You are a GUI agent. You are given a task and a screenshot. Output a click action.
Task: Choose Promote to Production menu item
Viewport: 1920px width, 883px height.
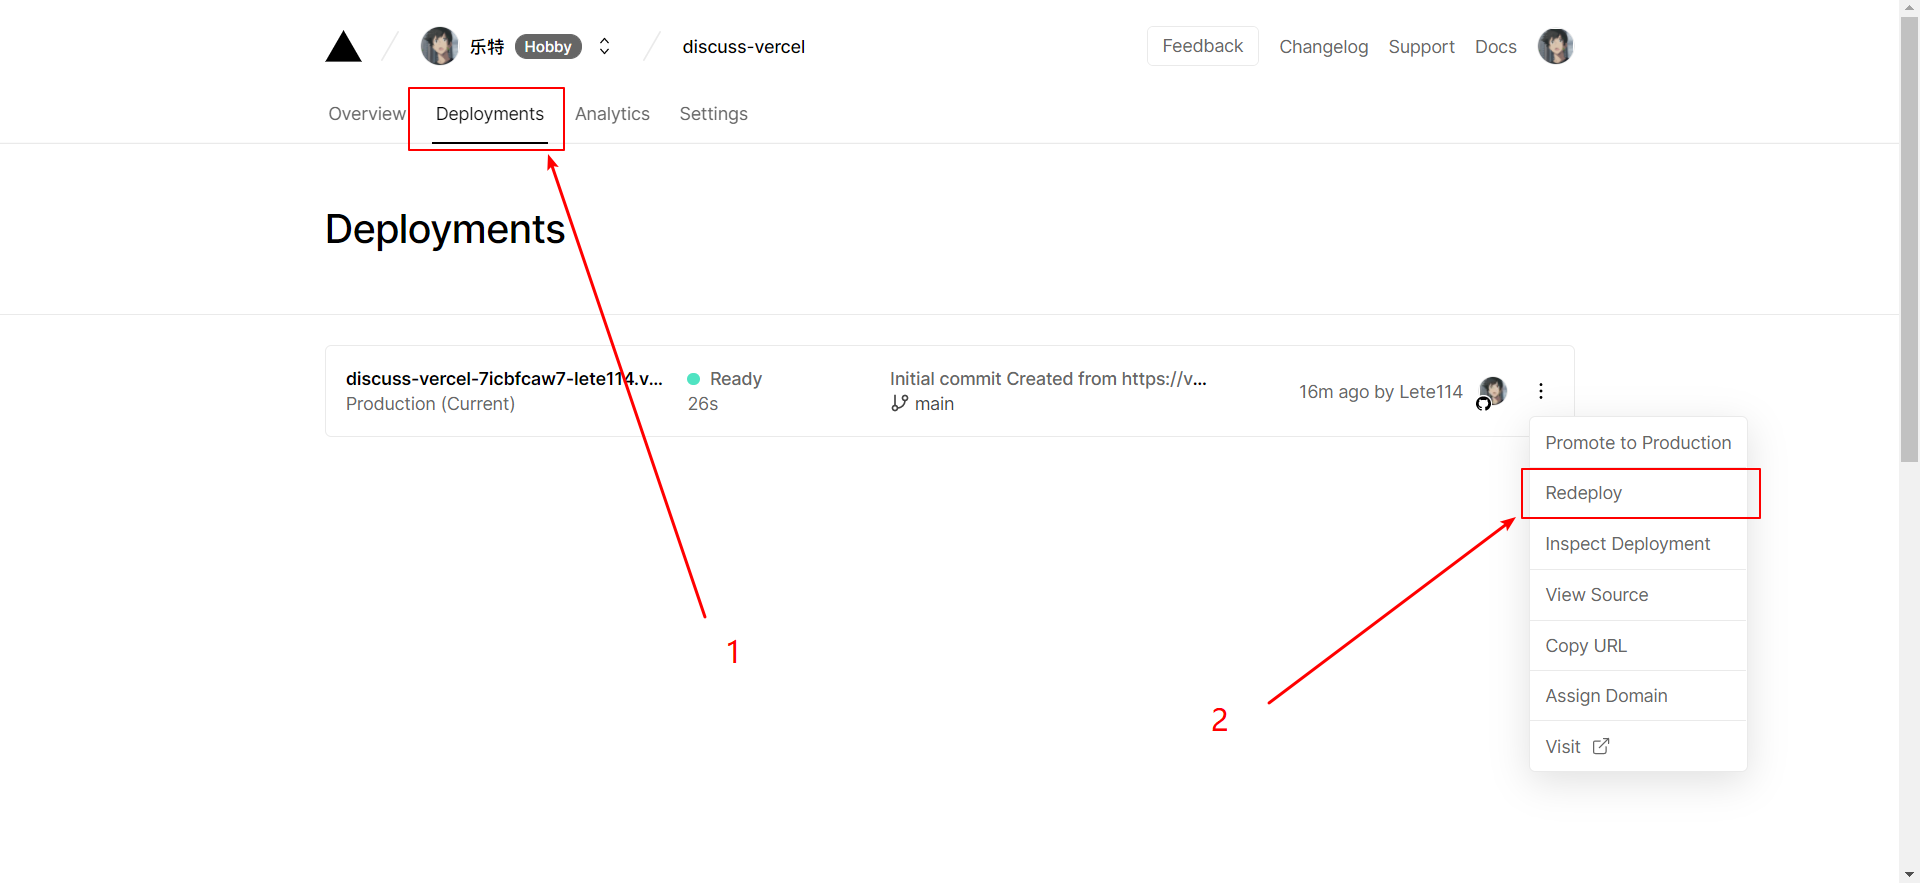(1637, 443)
